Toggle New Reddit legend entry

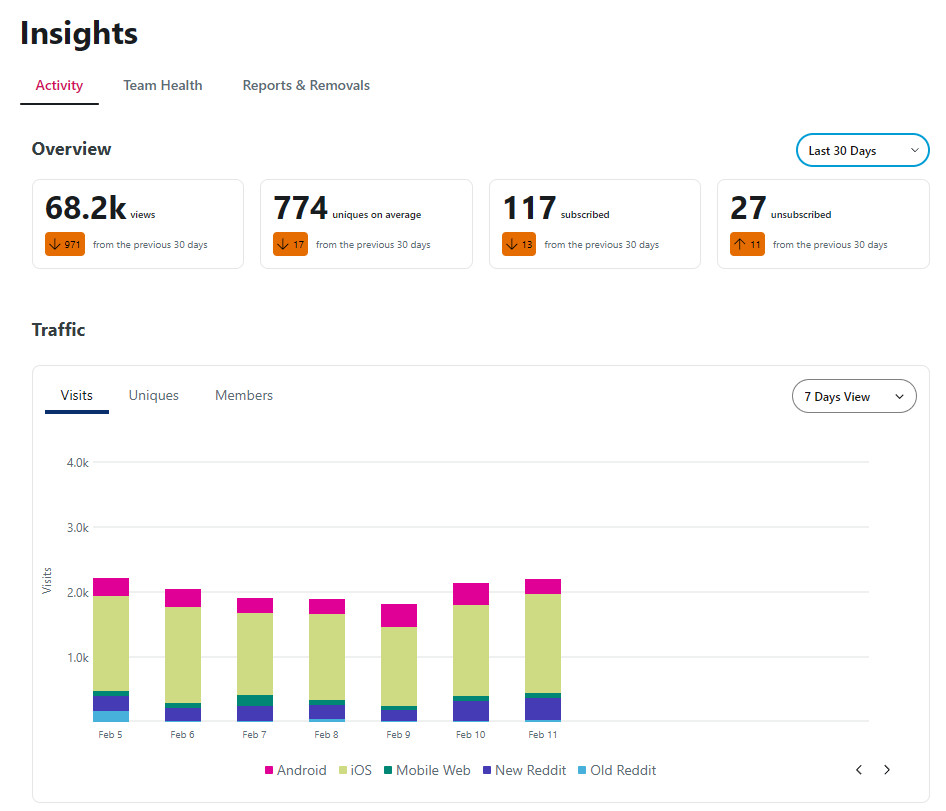click(524, 770)
